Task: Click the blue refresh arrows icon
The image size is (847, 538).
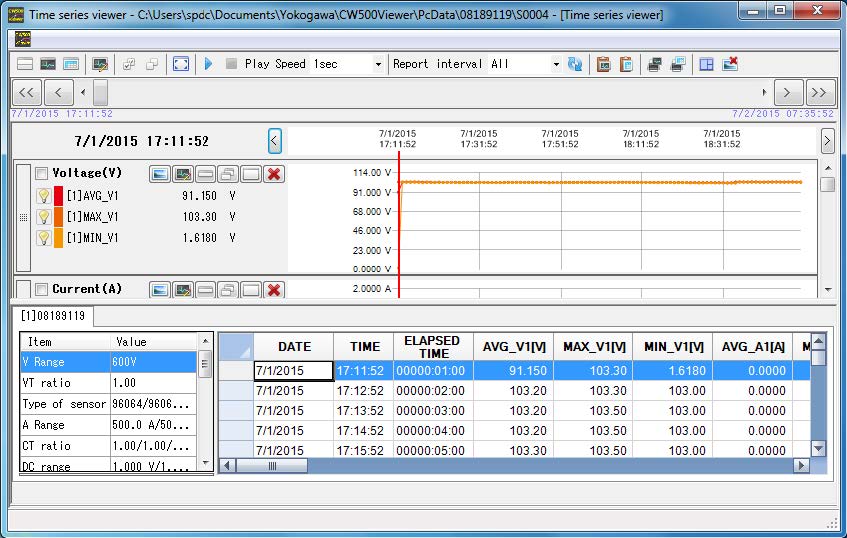Action: (x=575, y=64)
